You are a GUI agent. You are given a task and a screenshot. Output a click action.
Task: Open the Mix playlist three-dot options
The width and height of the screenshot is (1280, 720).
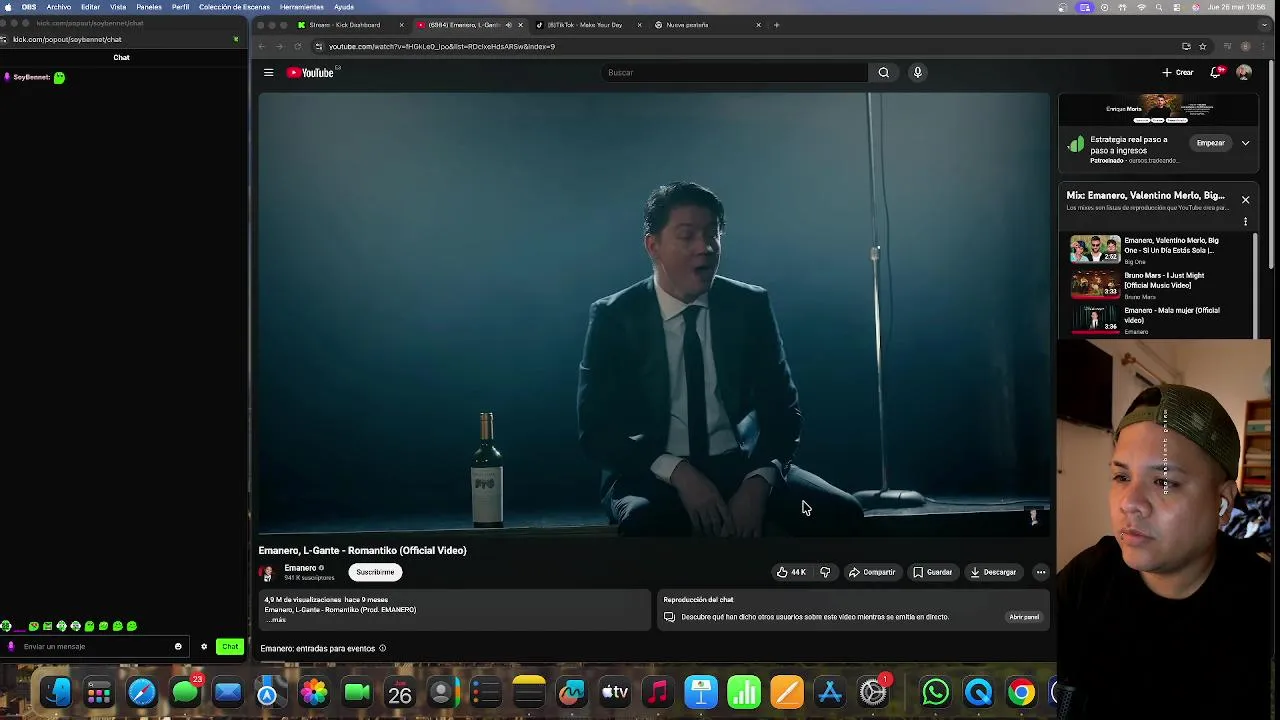1245,221
